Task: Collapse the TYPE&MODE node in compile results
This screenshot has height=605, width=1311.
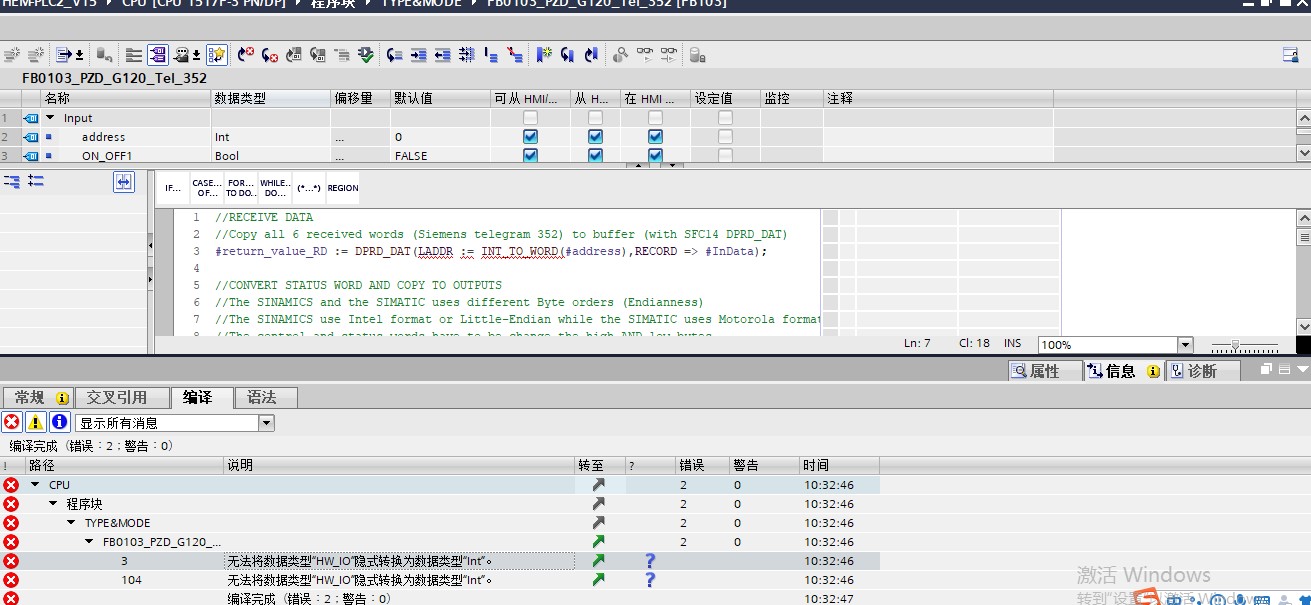Action: point(71,523)
